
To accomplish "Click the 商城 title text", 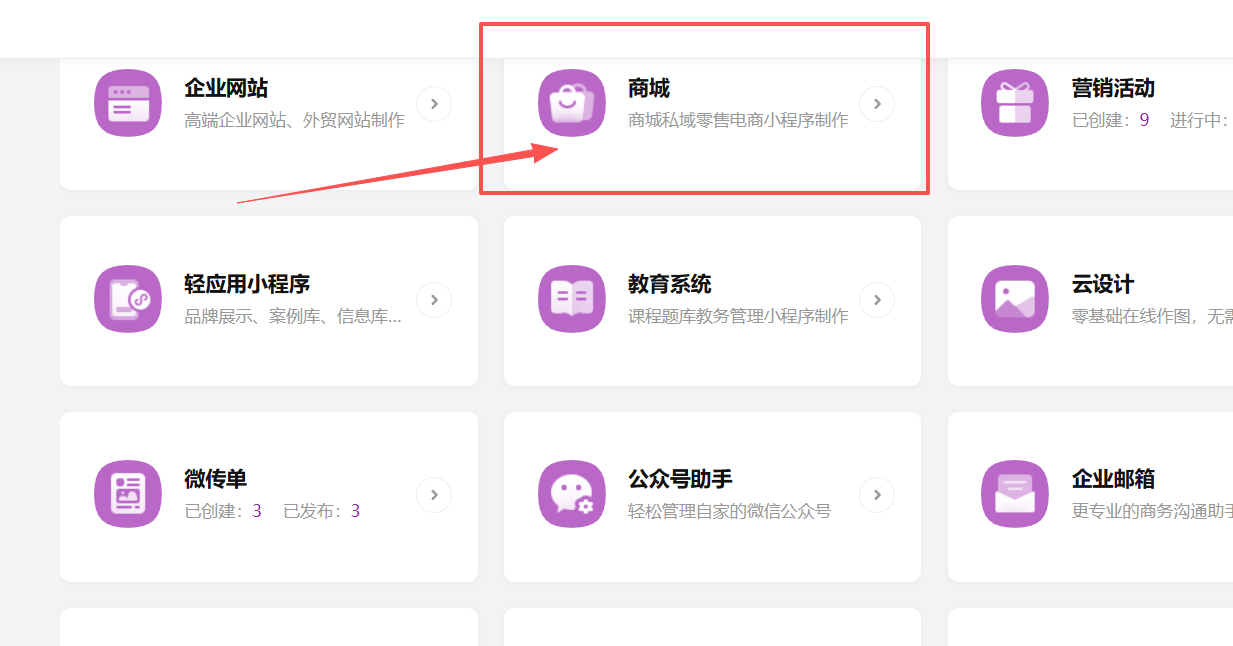I will pos(649,88).
